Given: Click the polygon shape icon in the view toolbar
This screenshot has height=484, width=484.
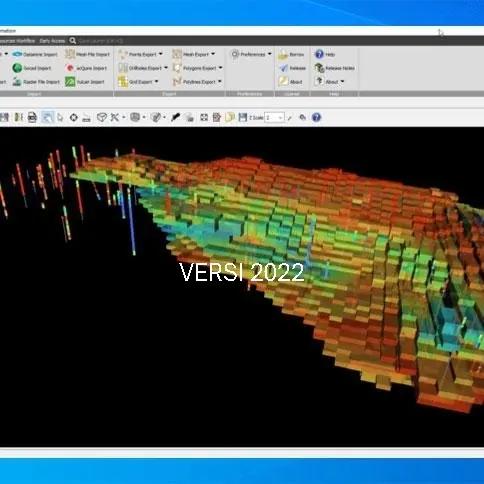Looking at the screenshot, I should point(101,117).
